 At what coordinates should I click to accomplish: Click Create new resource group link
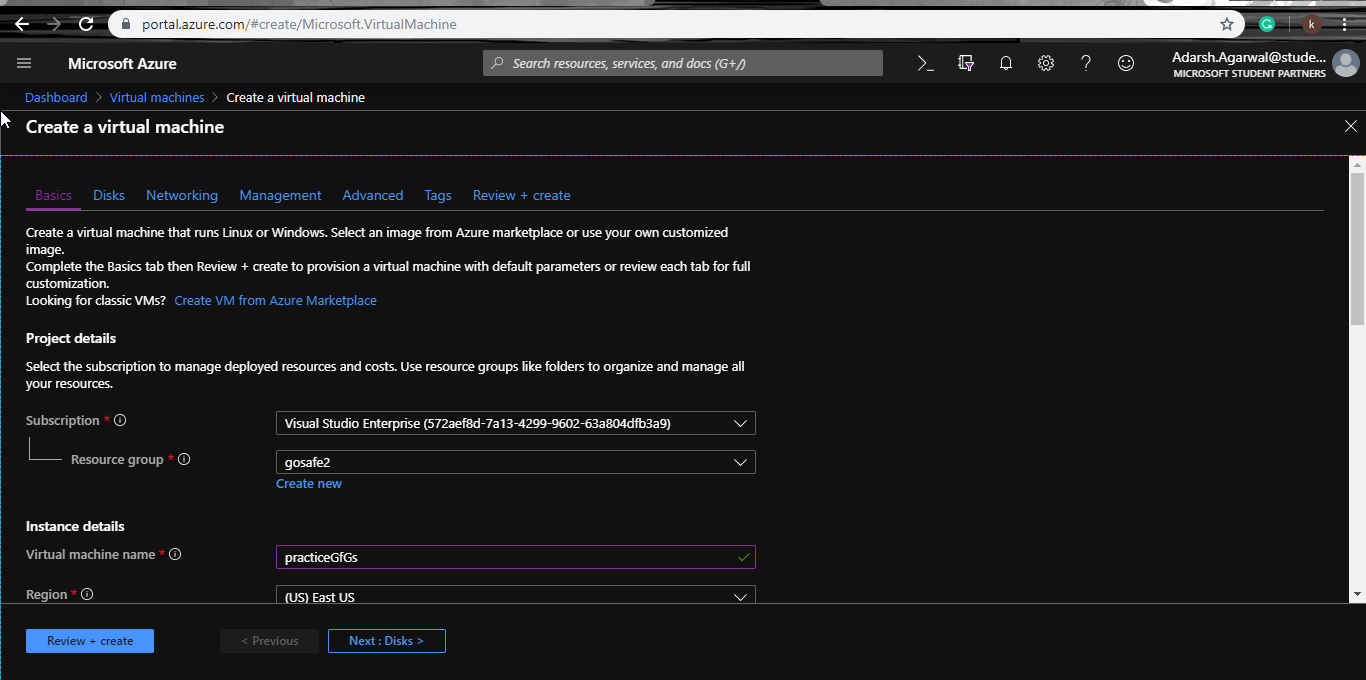click(x=309, y=484)
